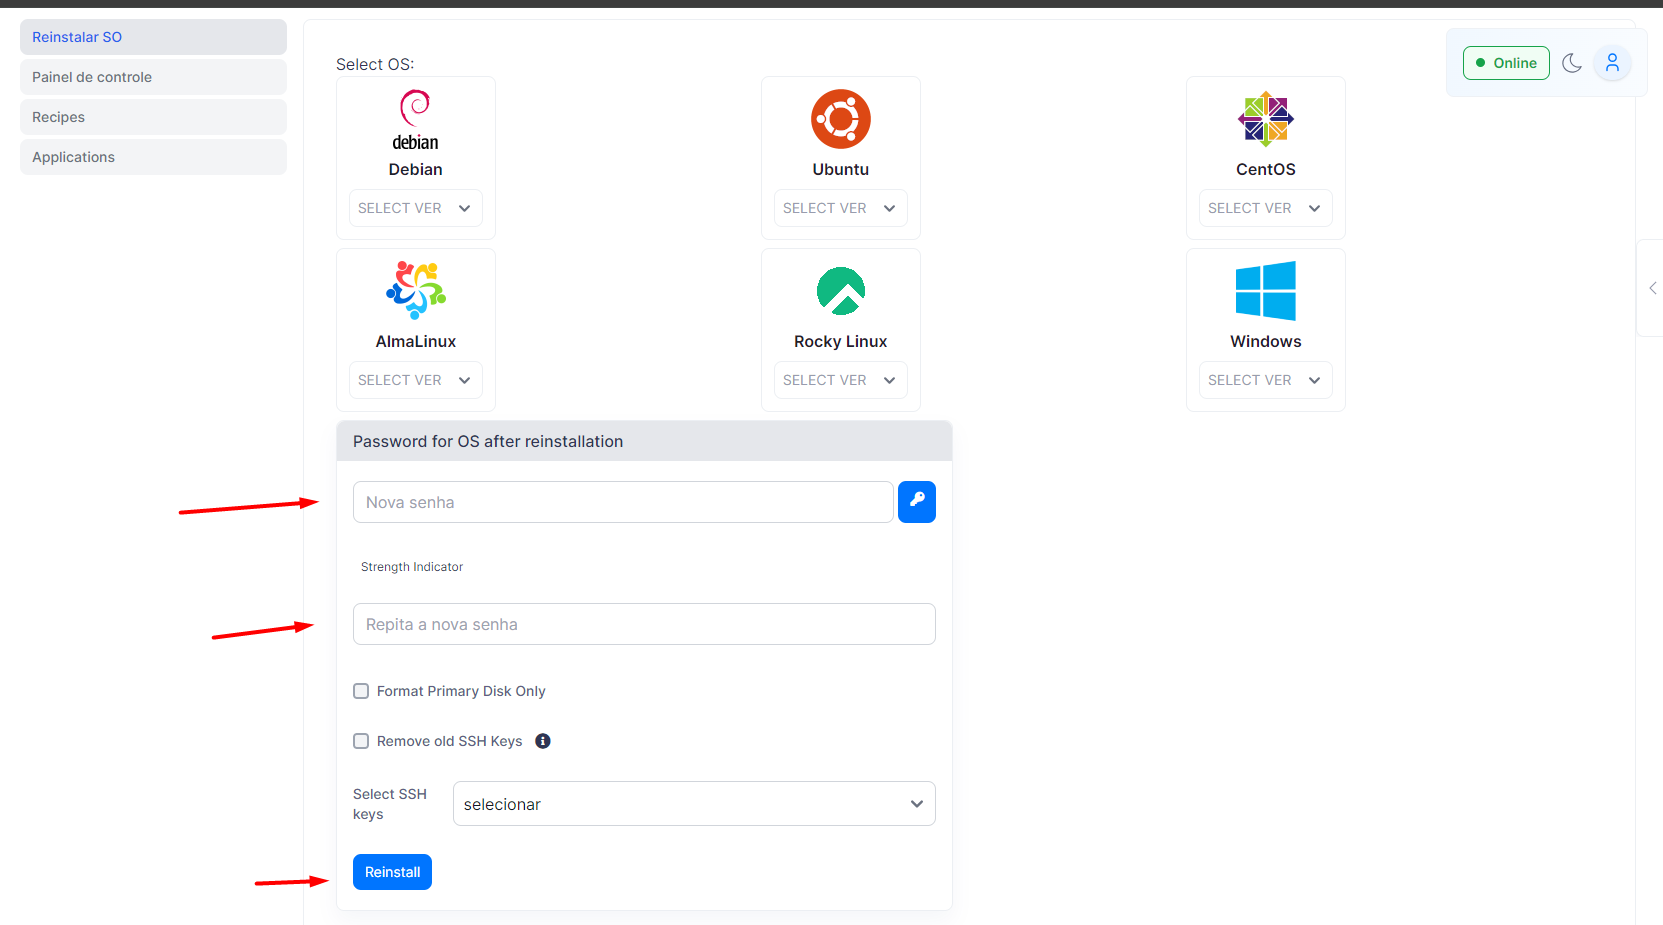
Task: Click the 'Select OS:' label
Action: tap(375, 64)
